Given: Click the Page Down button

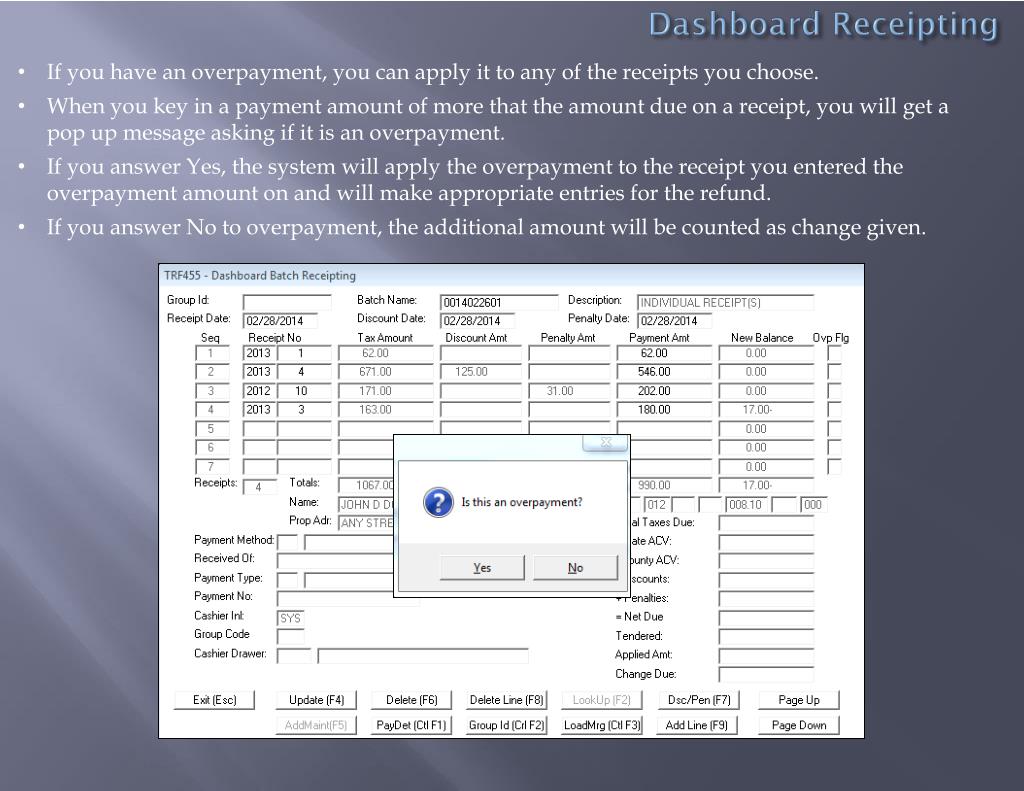Looking at the screenshot, I should pyautogui.click(x=799, y=725).
